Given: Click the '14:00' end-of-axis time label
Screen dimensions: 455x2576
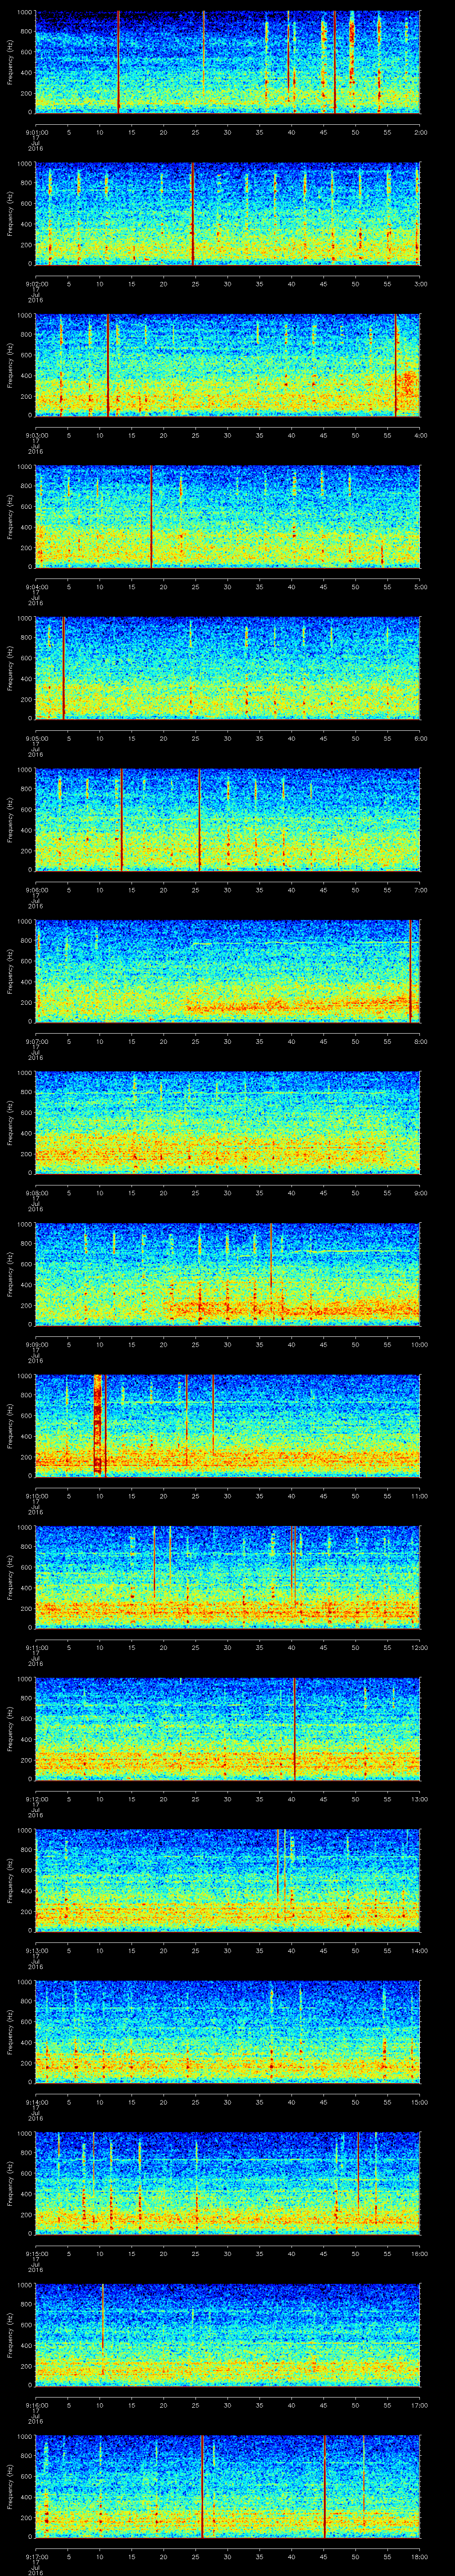Looking at the screenshot, I should click(420, 1950).
